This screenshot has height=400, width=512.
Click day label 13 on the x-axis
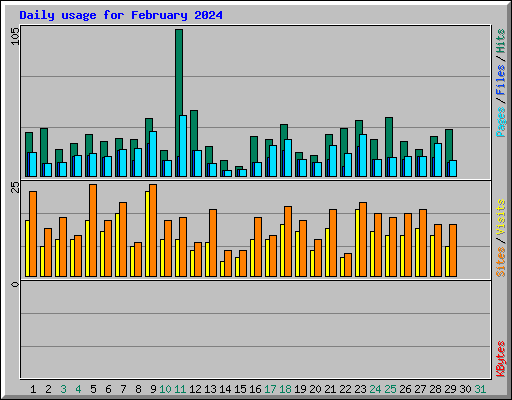click(x=210, y=389)
